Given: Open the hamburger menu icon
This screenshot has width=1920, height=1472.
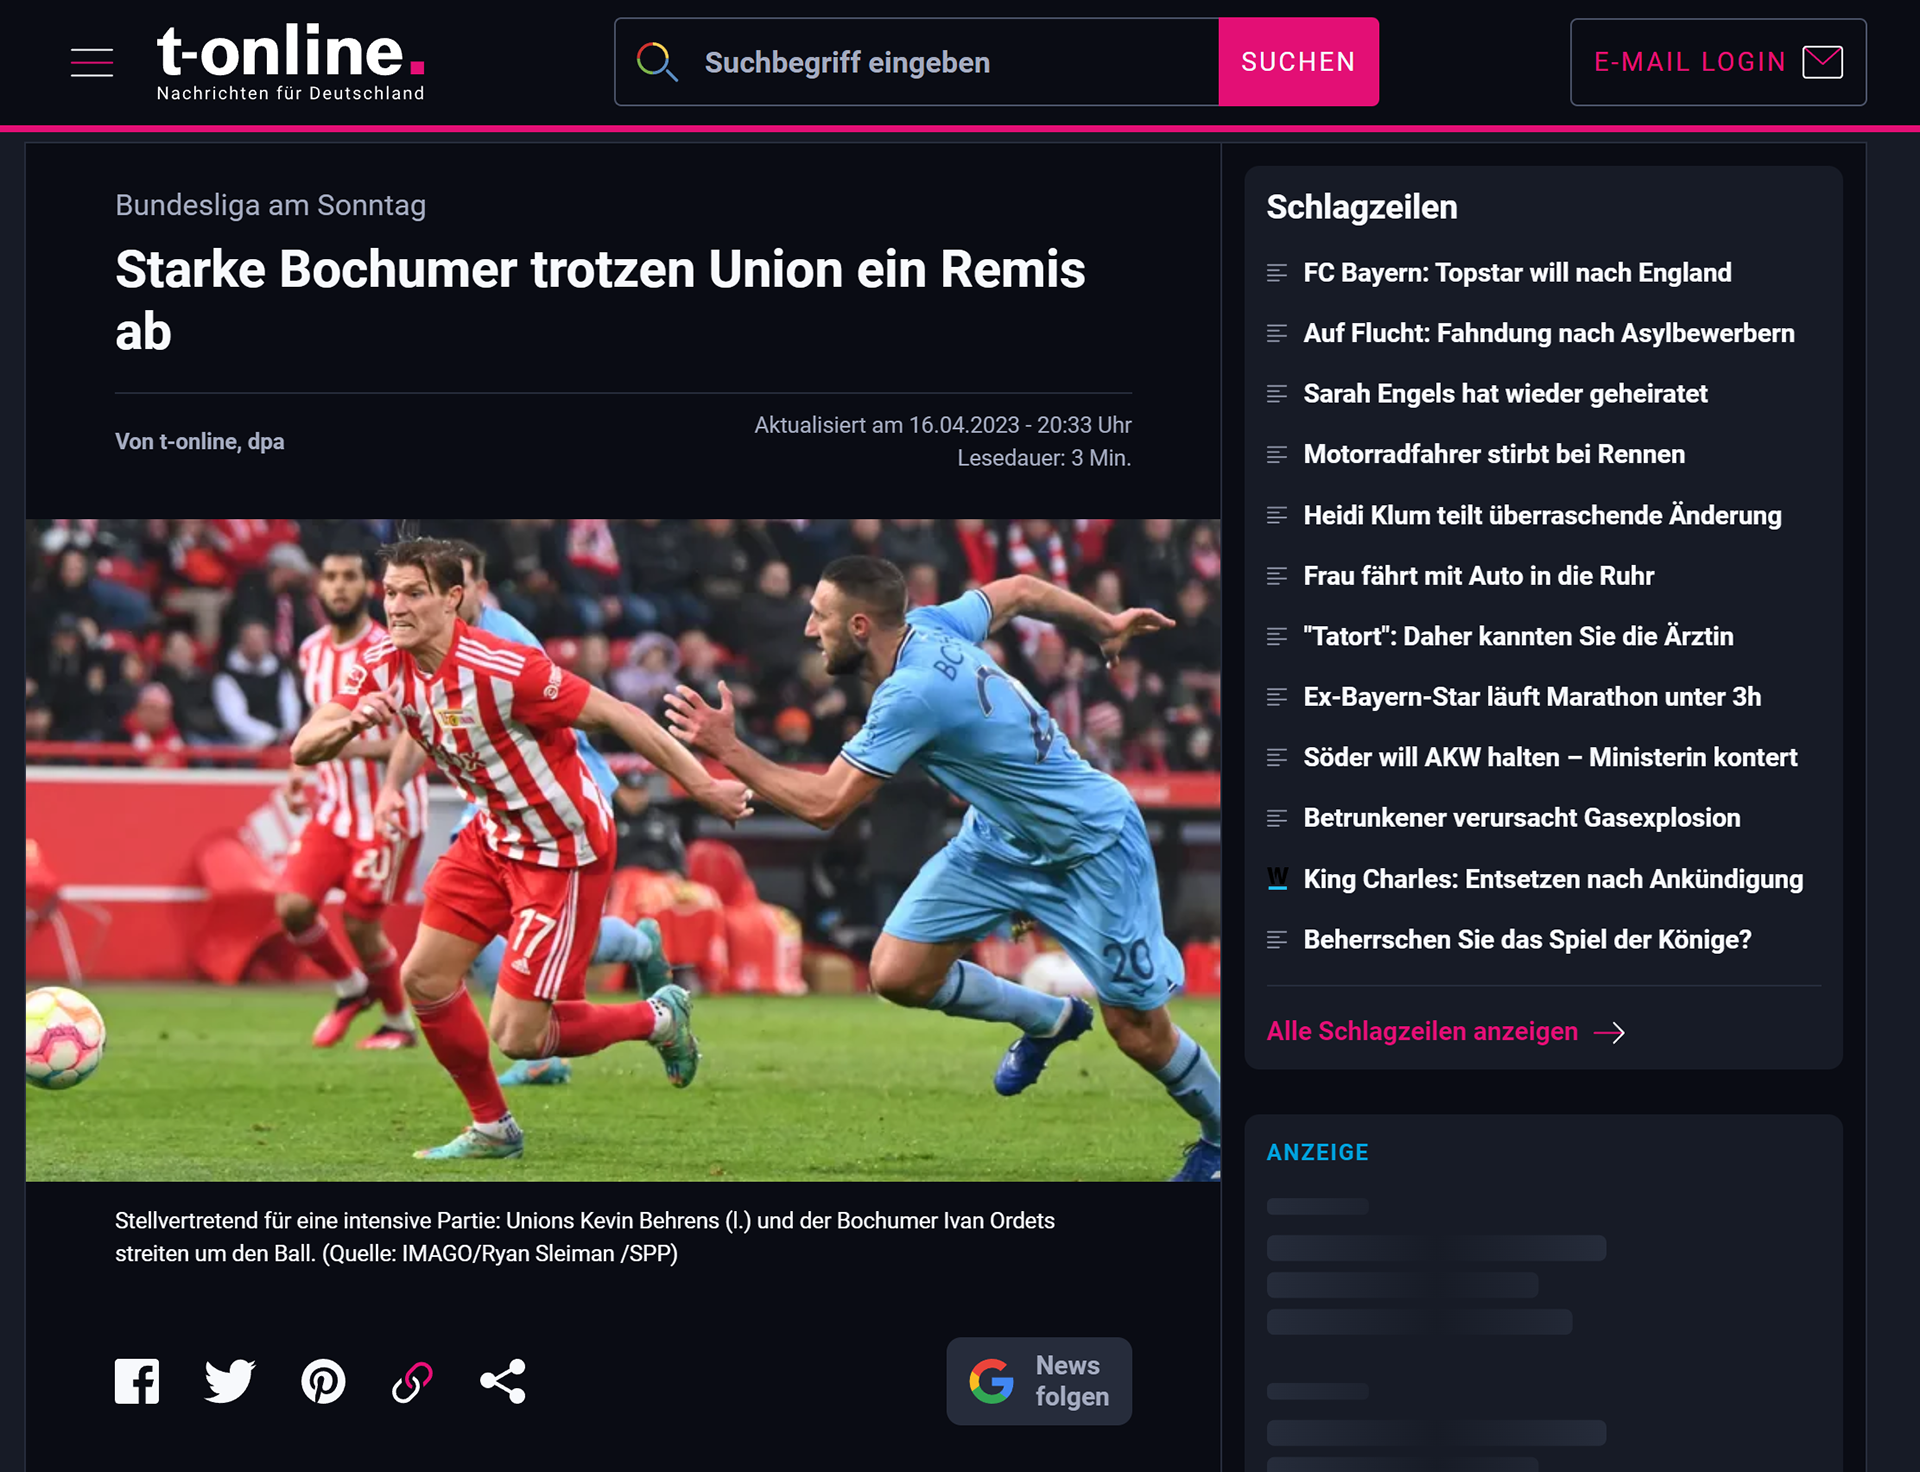Looking at the screenshot, I should (91, 62).
